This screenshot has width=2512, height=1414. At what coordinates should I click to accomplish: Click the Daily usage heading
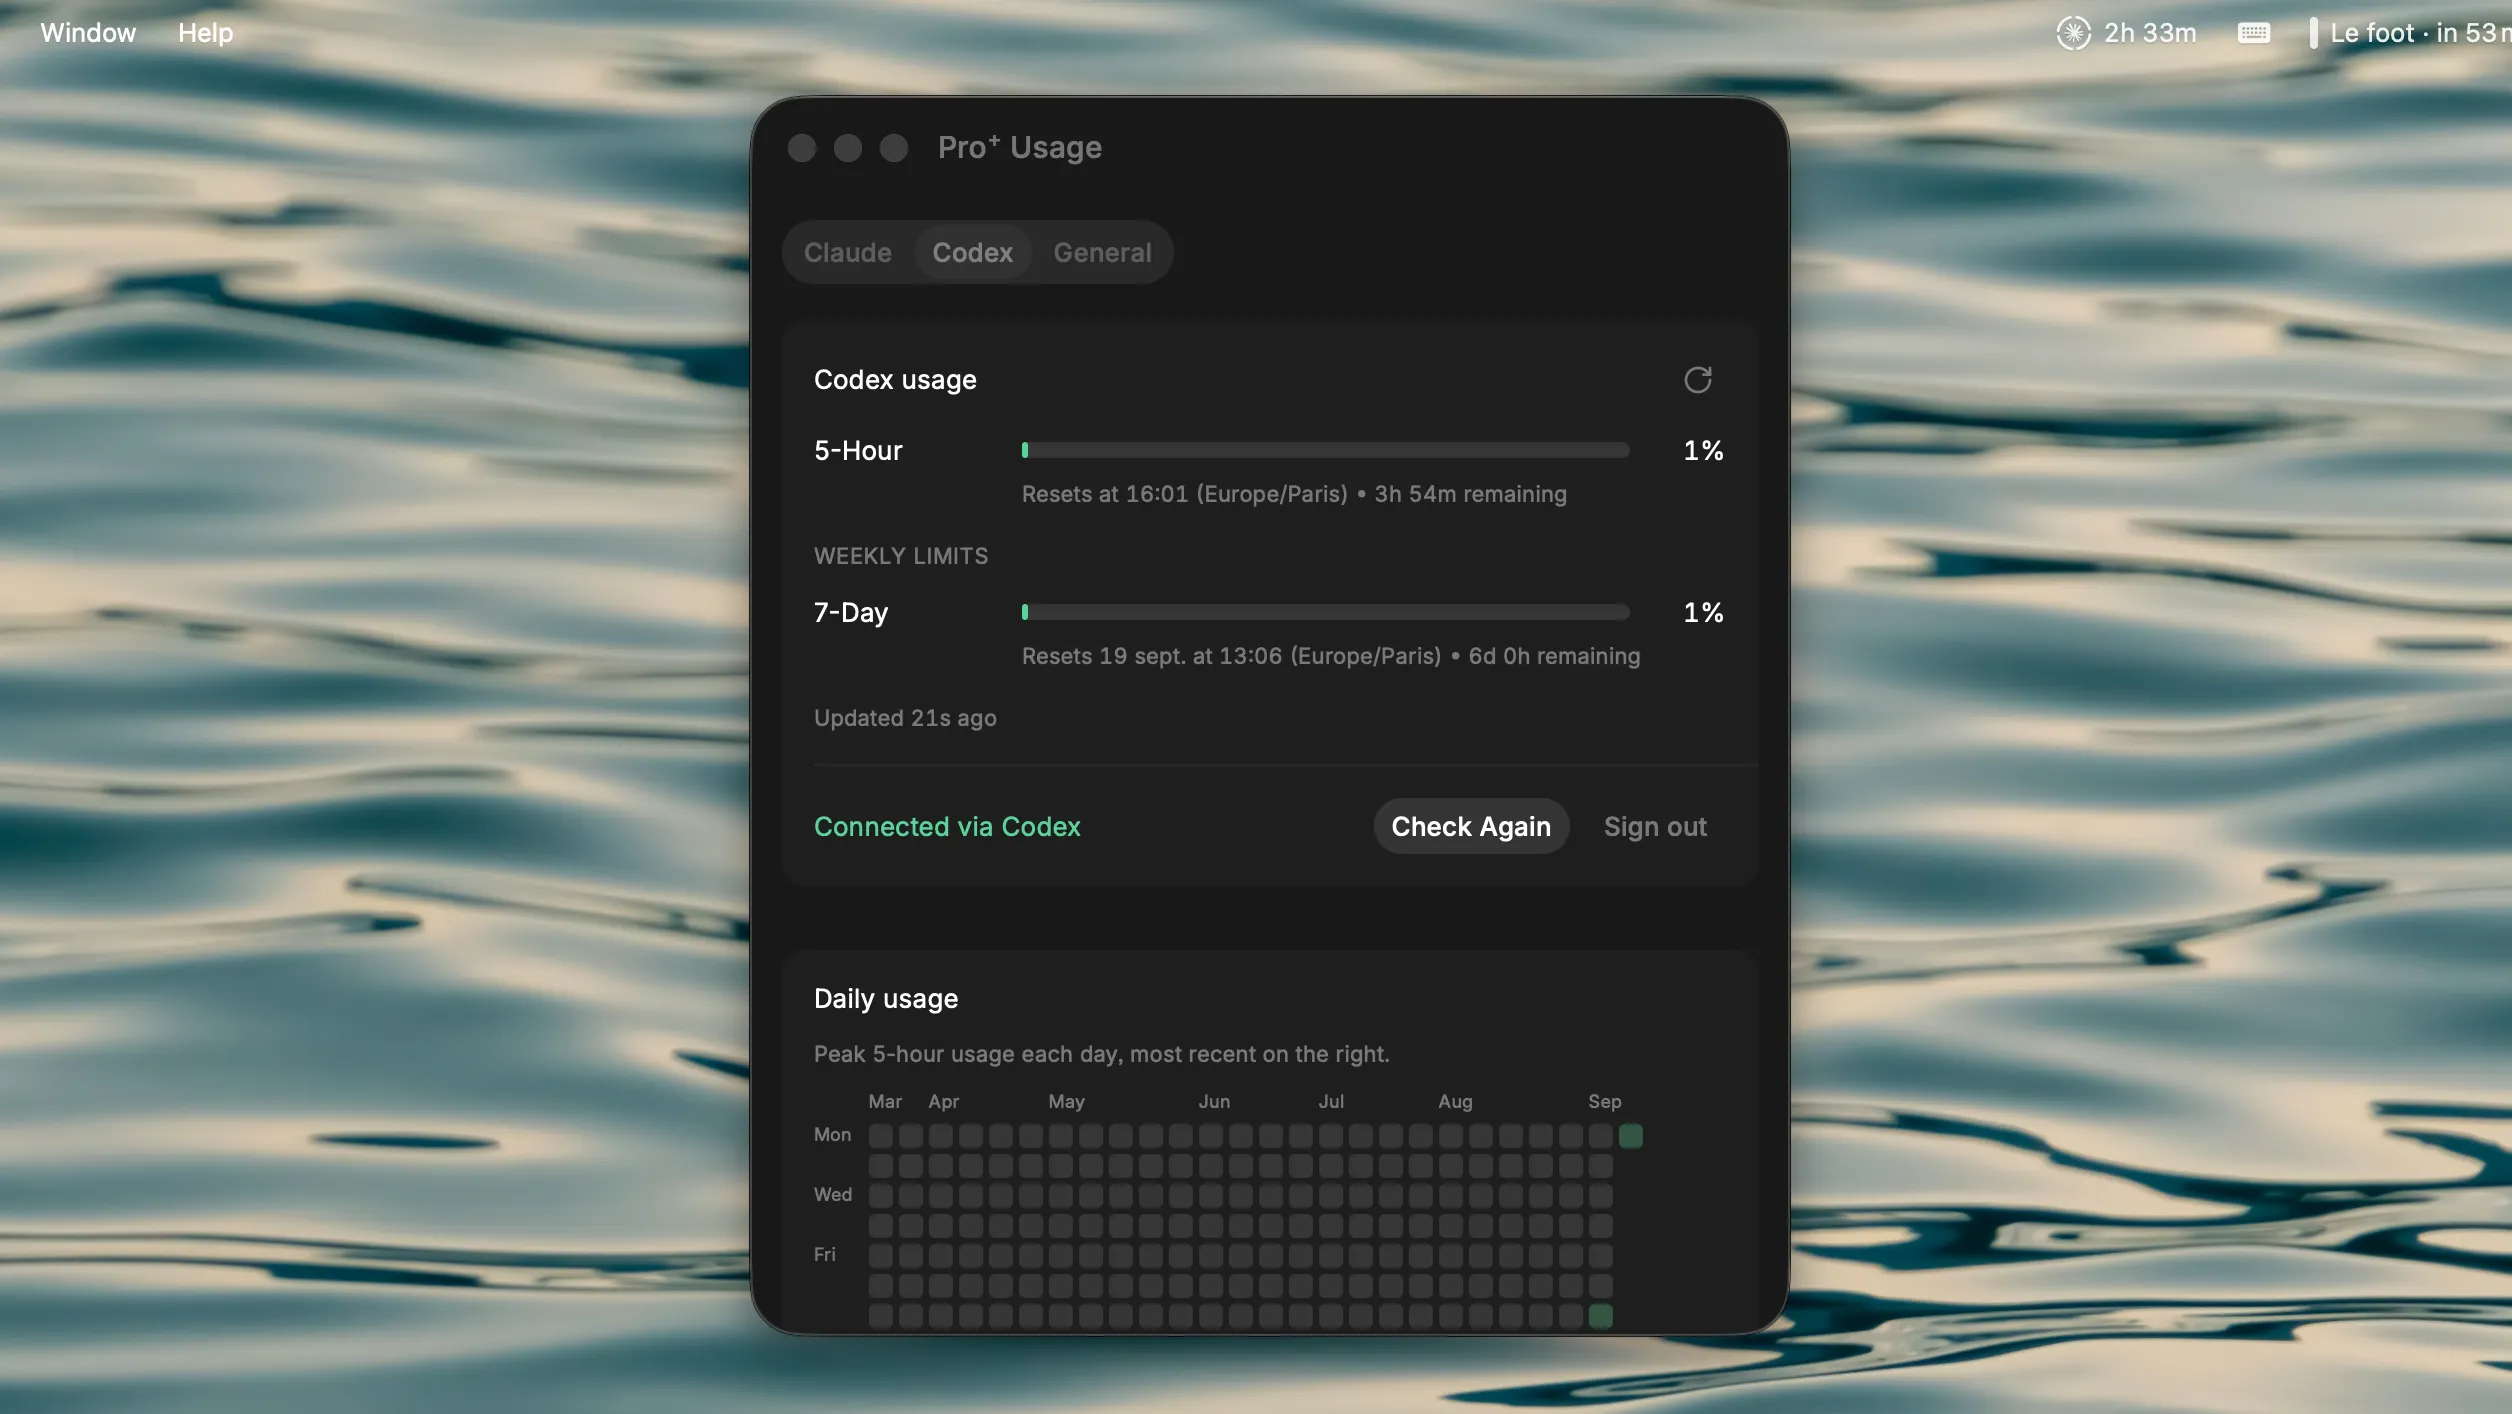click(886, 999)
